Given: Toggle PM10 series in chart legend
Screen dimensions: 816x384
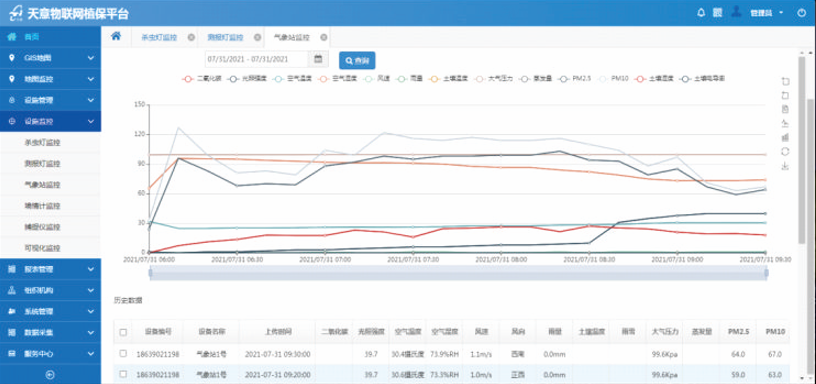Looking at the screenshot, I should click(x=613, y=79).
